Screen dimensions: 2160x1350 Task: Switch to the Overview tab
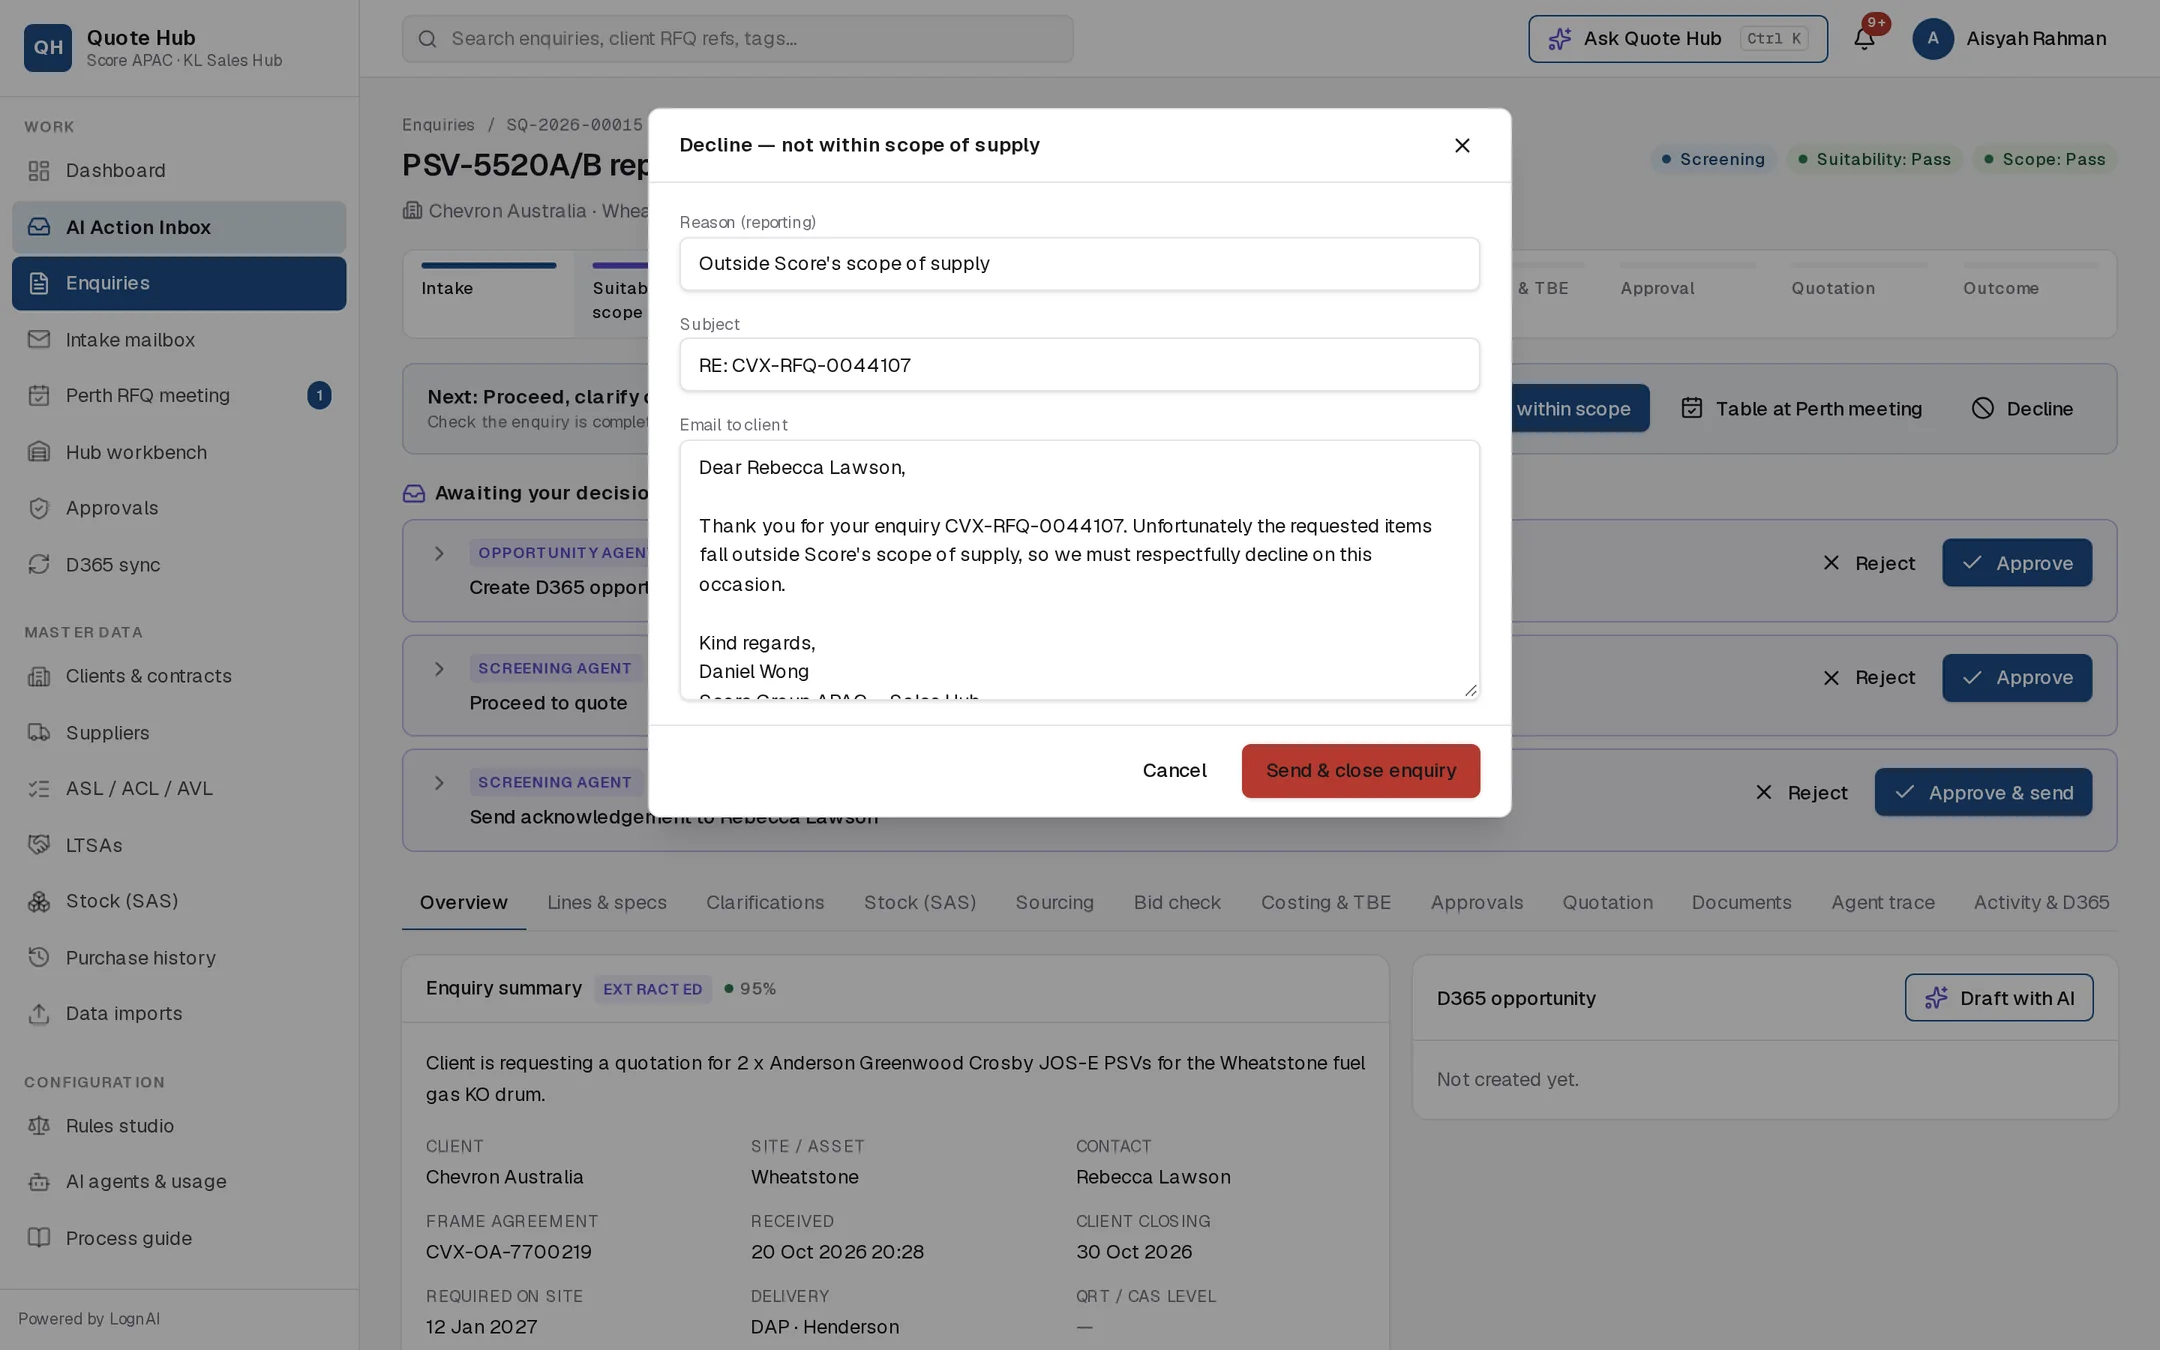tap(463, 903)
